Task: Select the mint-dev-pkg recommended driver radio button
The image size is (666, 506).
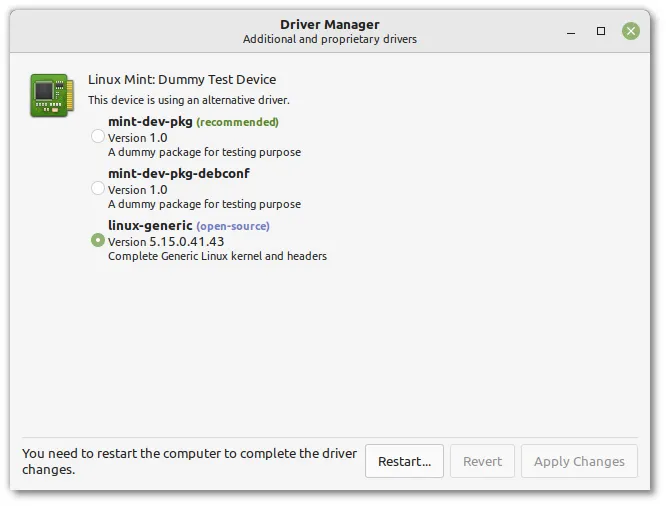Action: [x=97, y=137]
